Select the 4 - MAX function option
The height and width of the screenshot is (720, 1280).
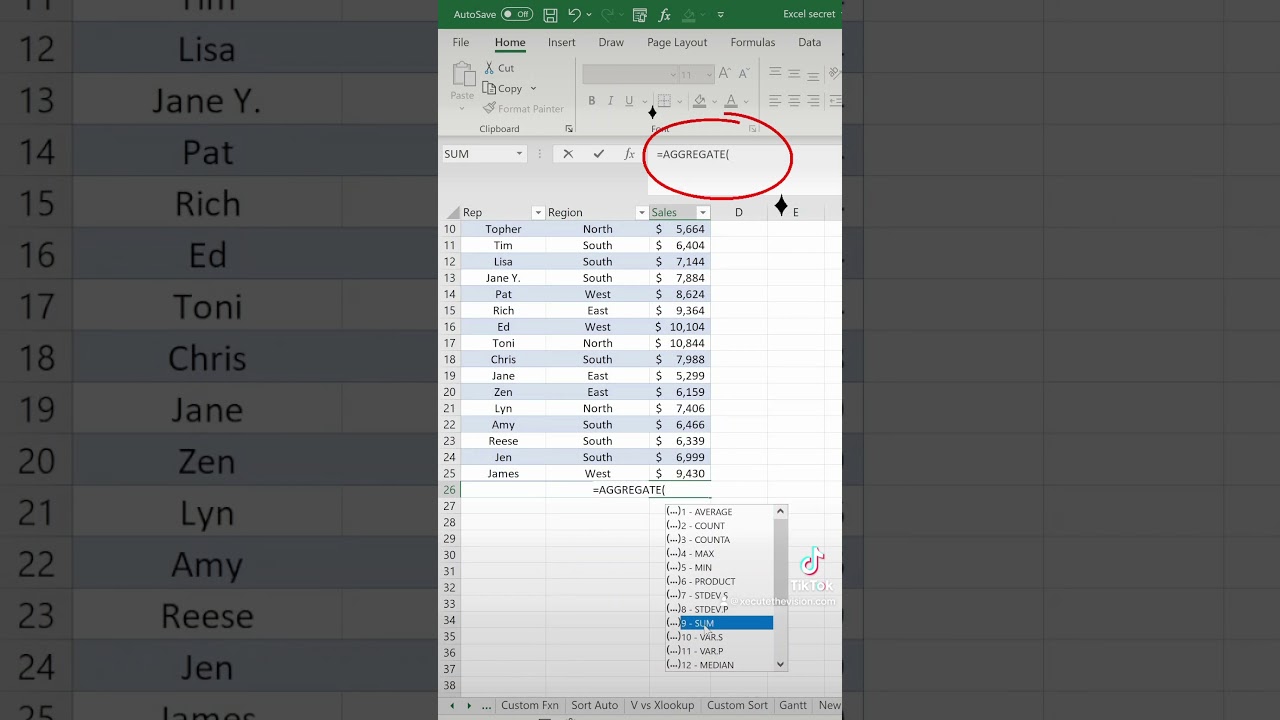point(719,554)
